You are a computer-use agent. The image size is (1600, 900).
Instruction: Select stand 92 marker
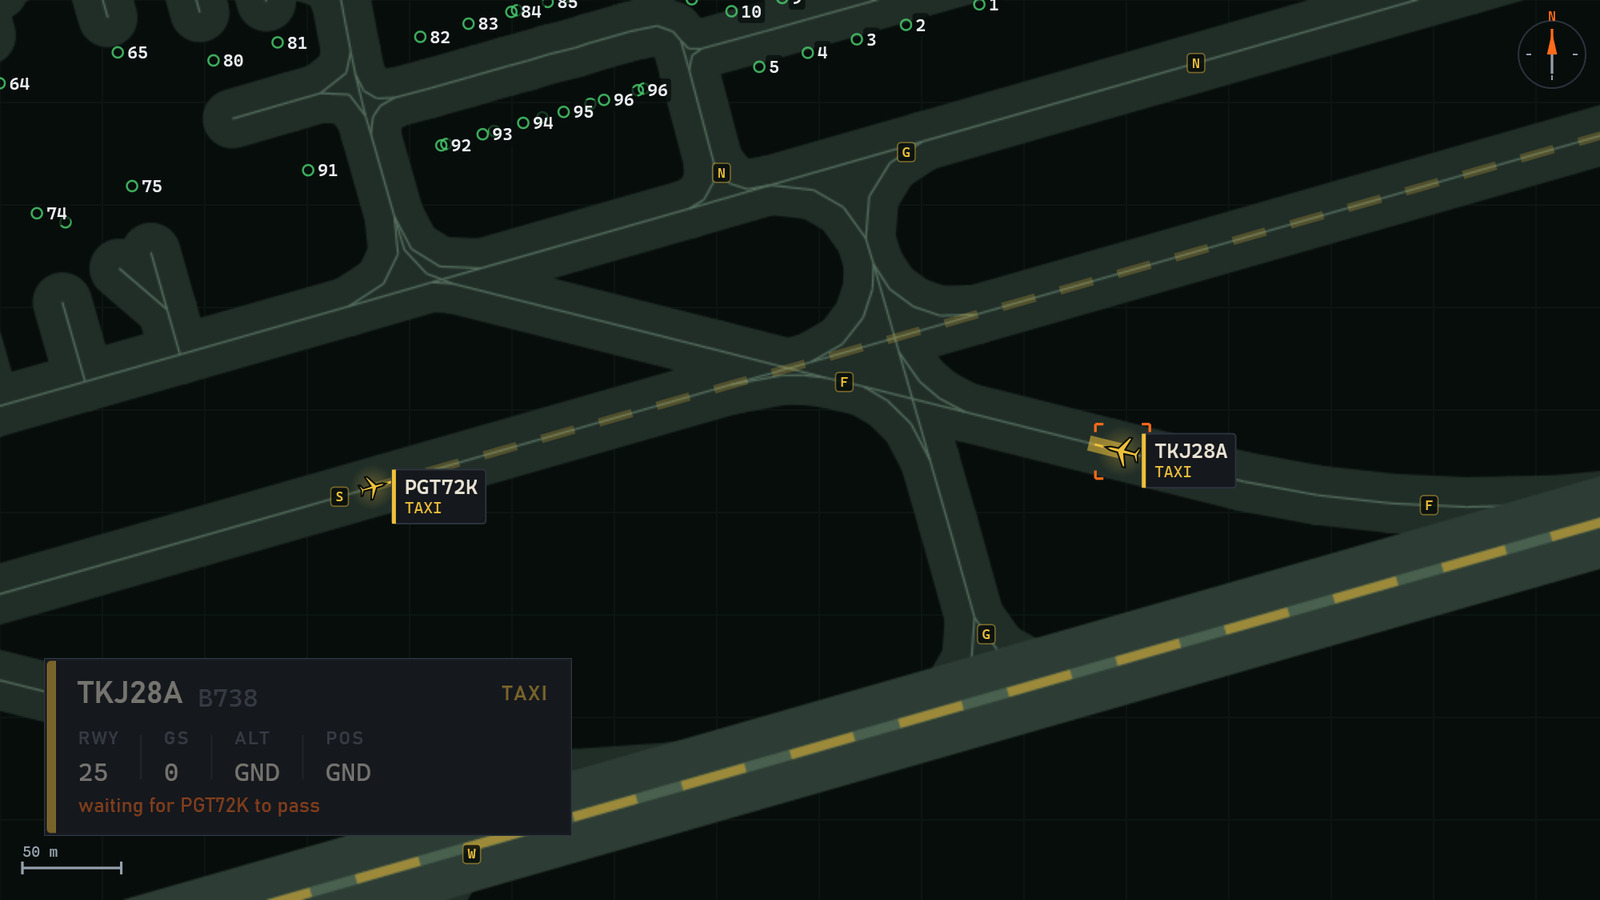(441, 145)
